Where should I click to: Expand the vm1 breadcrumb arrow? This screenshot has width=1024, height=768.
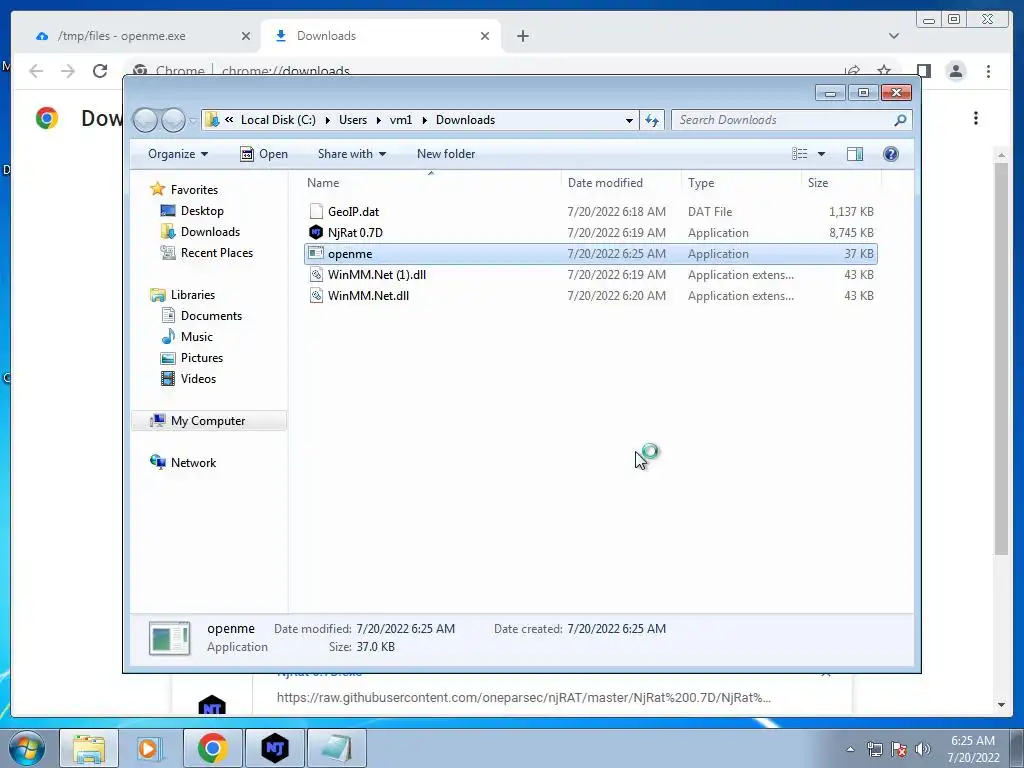pyautogui.click(x=424, y=120)
